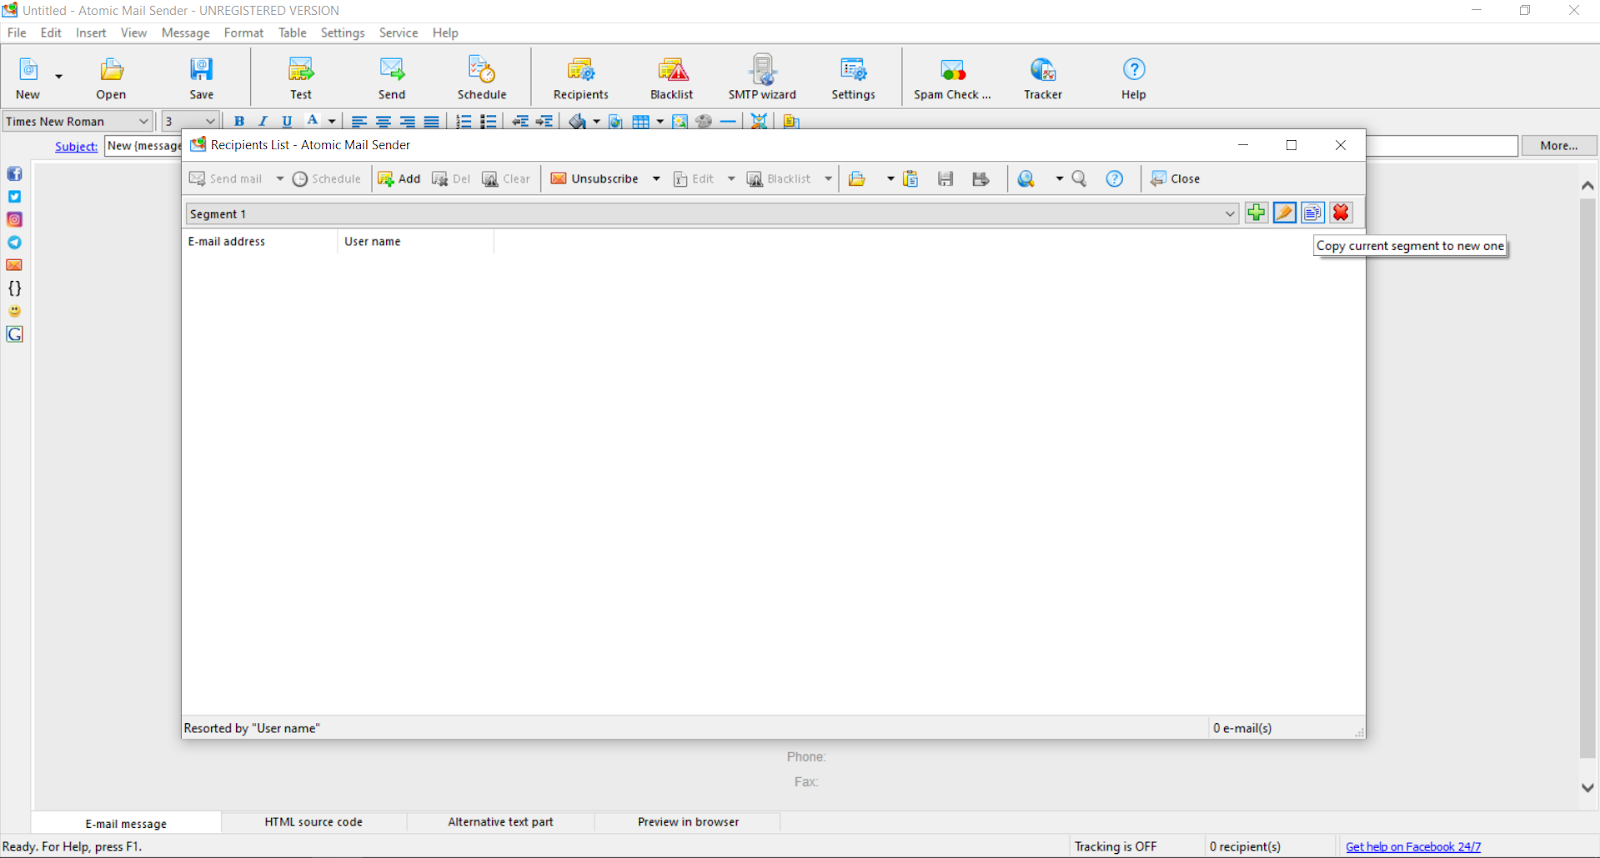1600x858 pixels.
Task: Justify the text alignment
Action: (x=431, y=121)
